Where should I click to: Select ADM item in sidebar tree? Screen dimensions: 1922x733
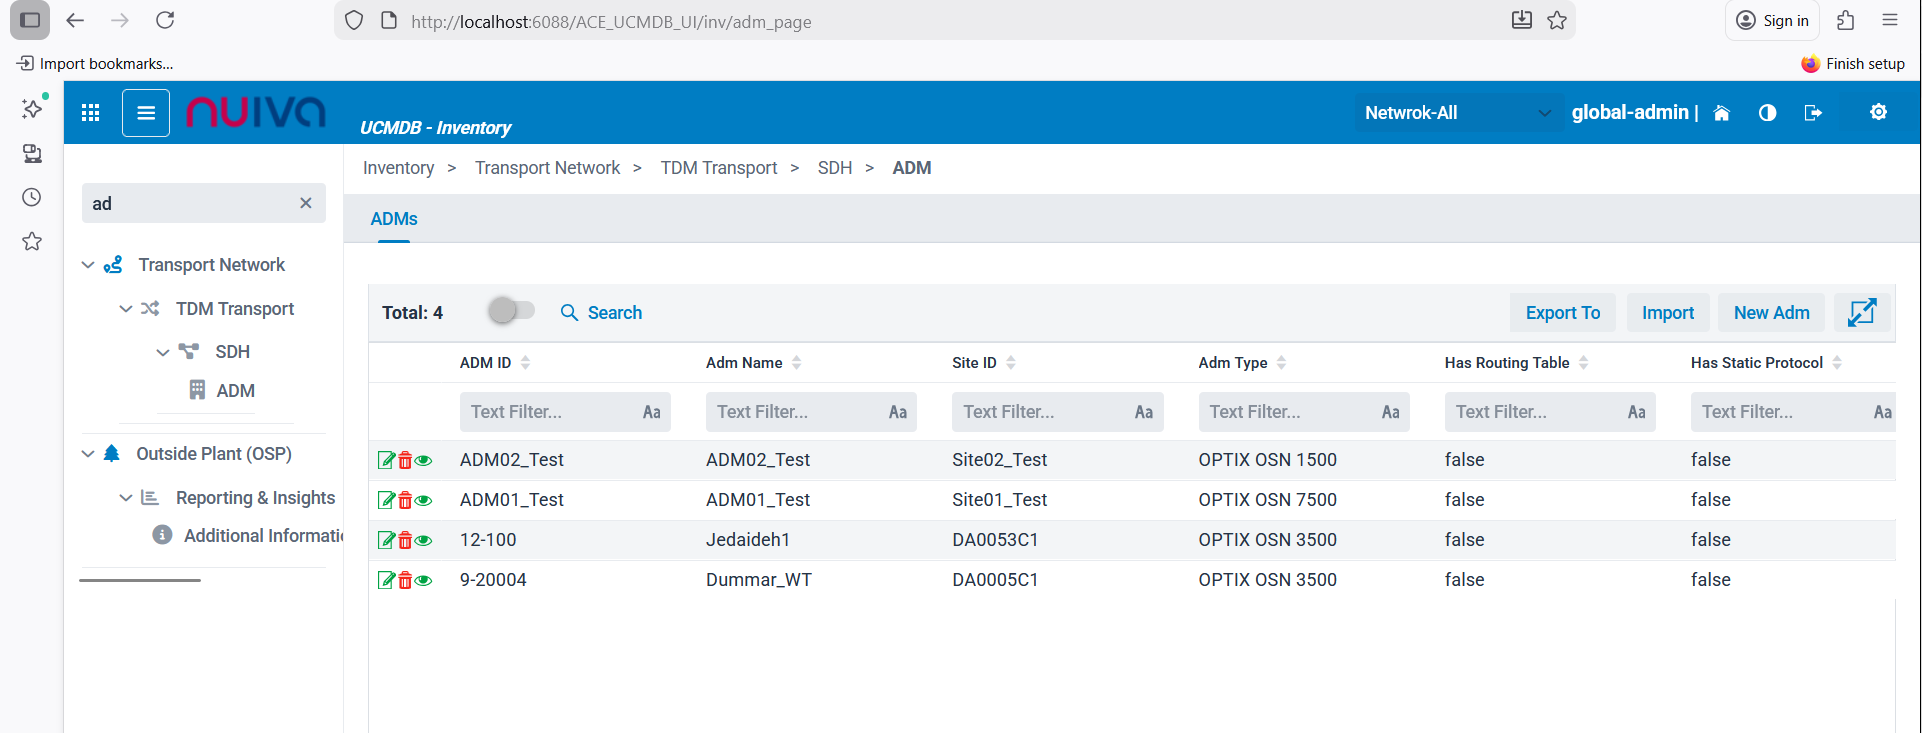(235, 391)
